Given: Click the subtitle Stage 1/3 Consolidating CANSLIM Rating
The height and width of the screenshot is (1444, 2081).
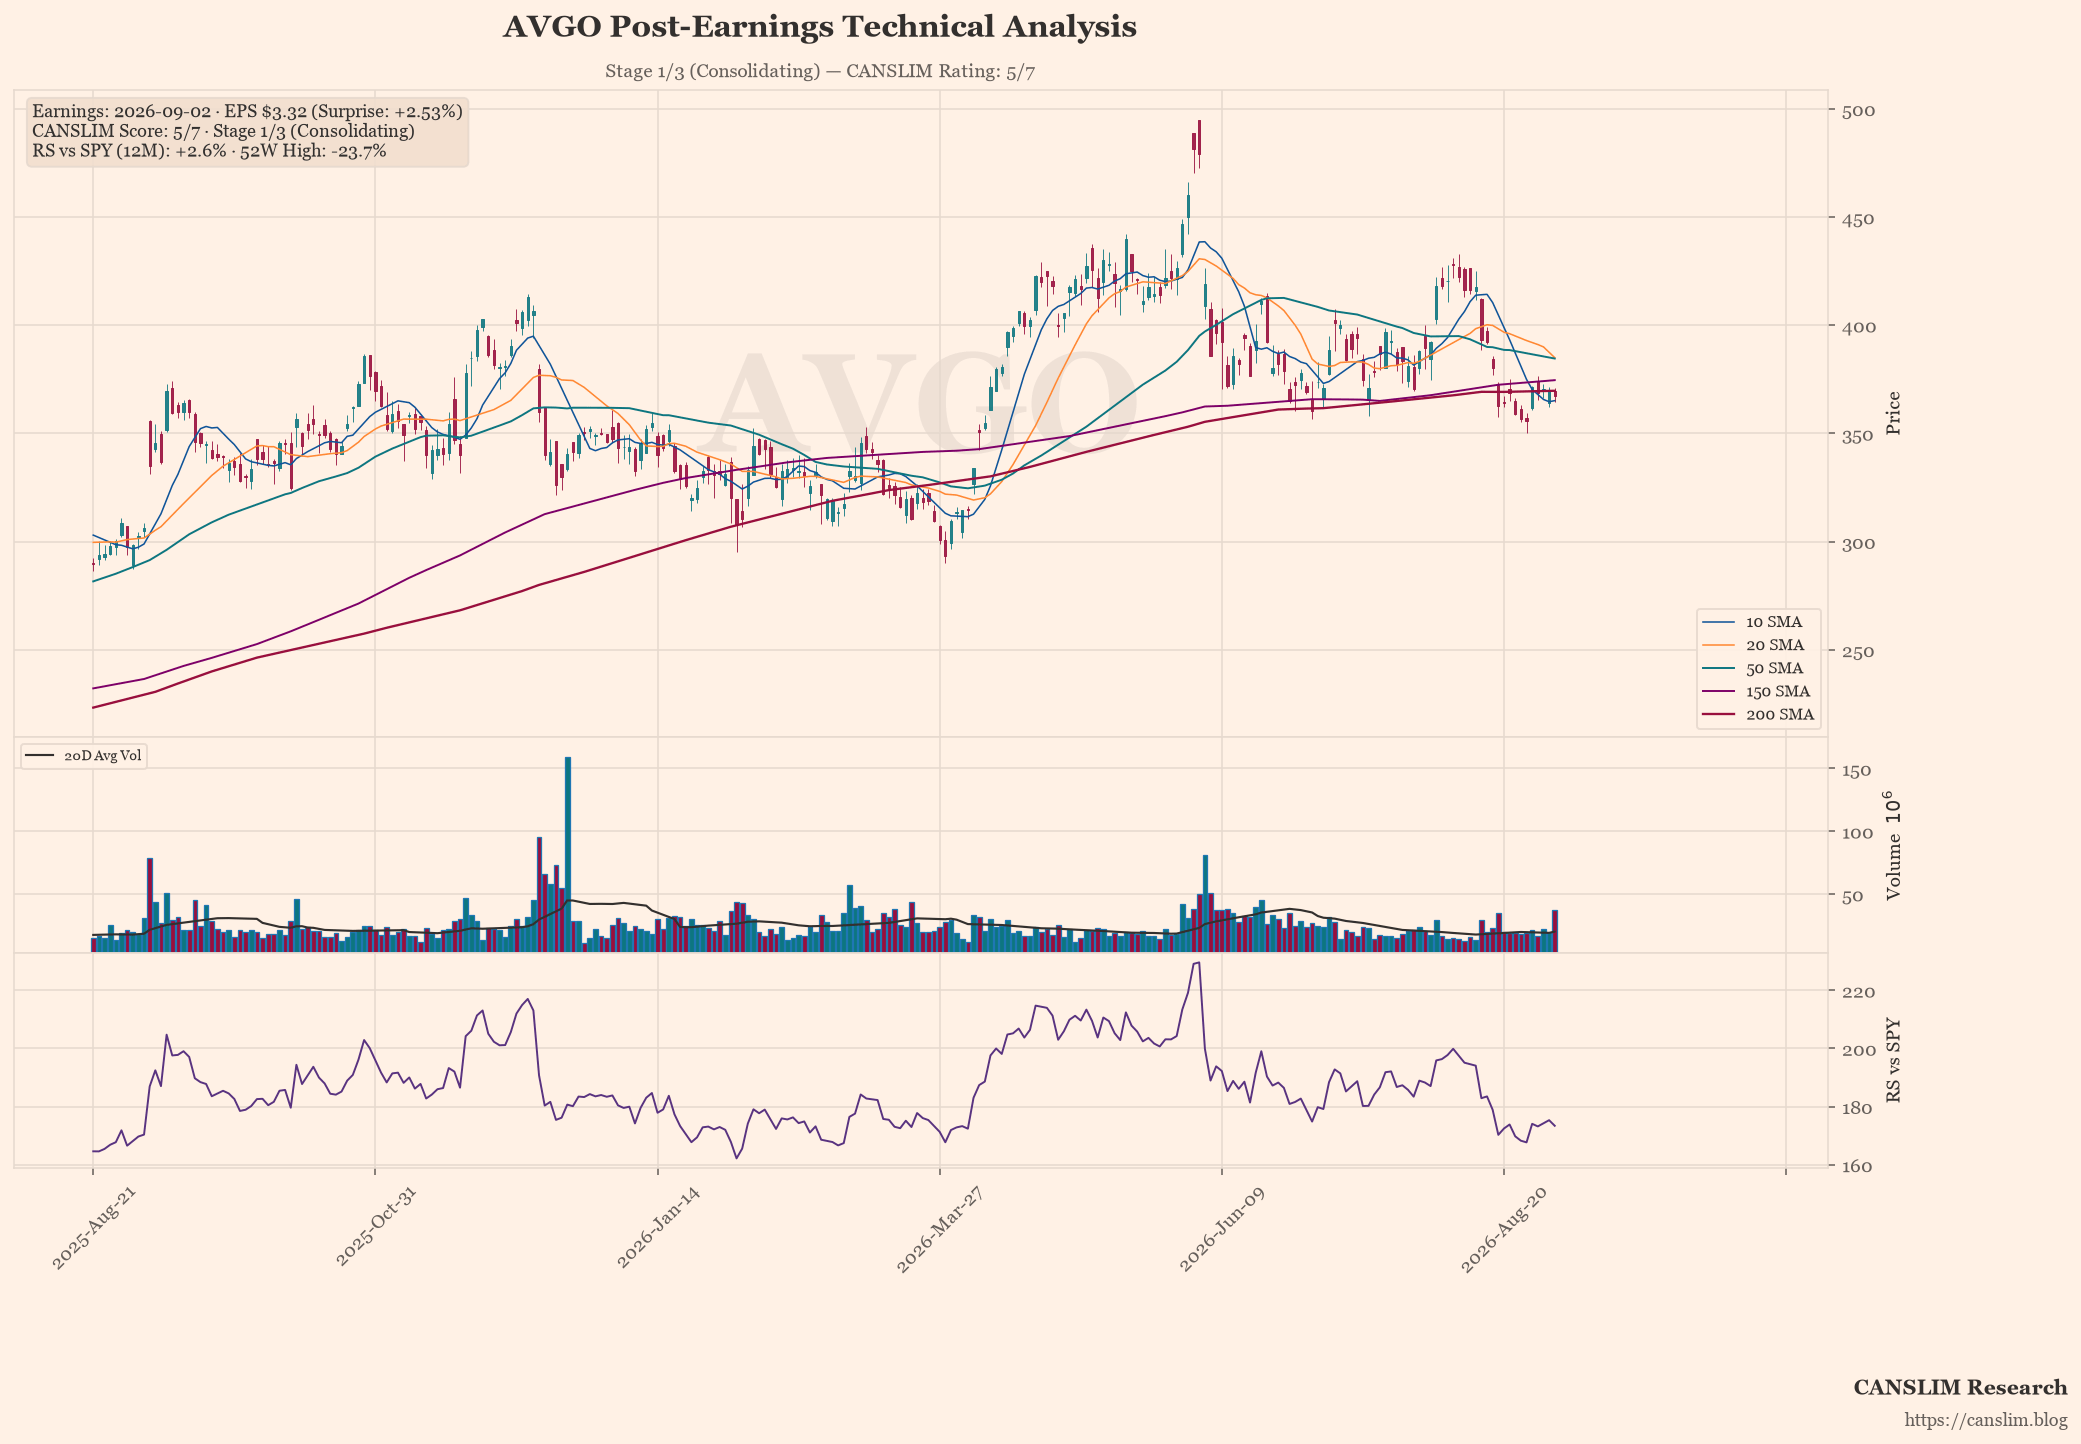Looking at the screenshot, I should (820, 72).
